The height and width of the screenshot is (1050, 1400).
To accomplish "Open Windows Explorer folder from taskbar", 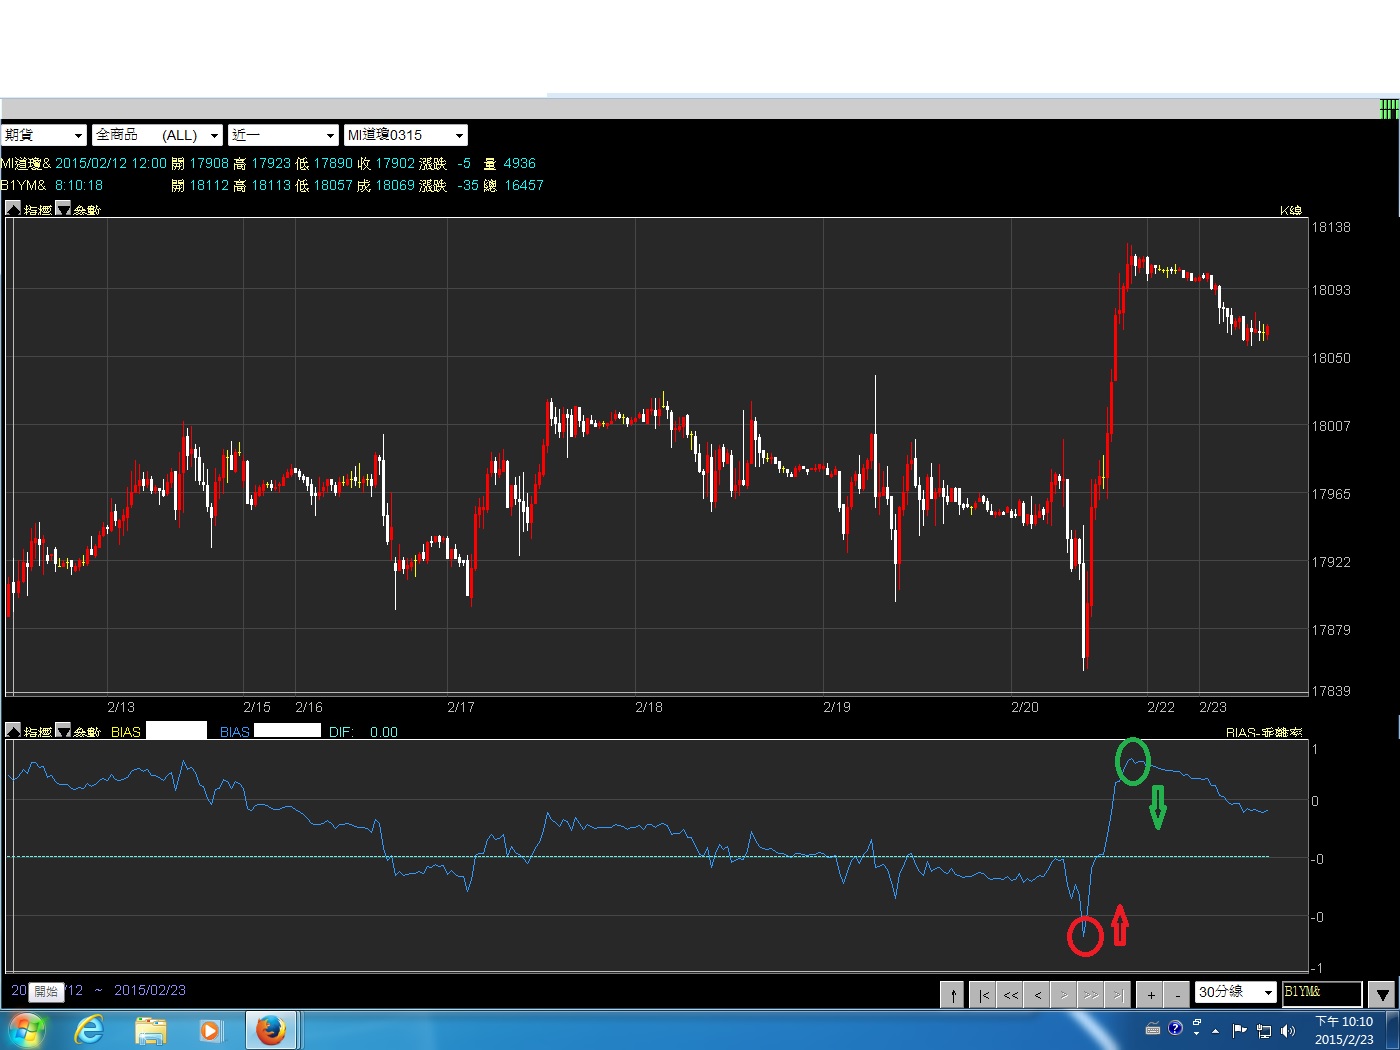I will pyautogui.click(x=150, y=1030).
